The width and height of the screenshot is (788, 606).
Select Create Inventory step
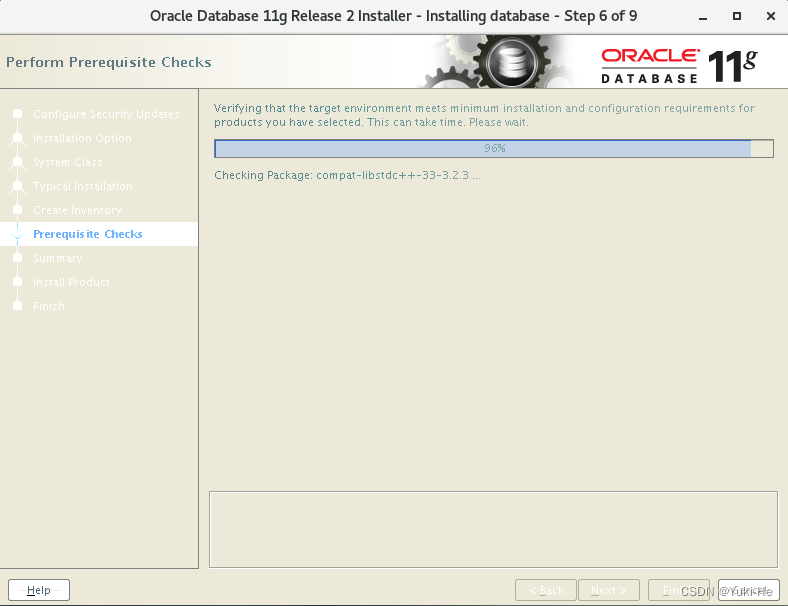pos(77,210)
